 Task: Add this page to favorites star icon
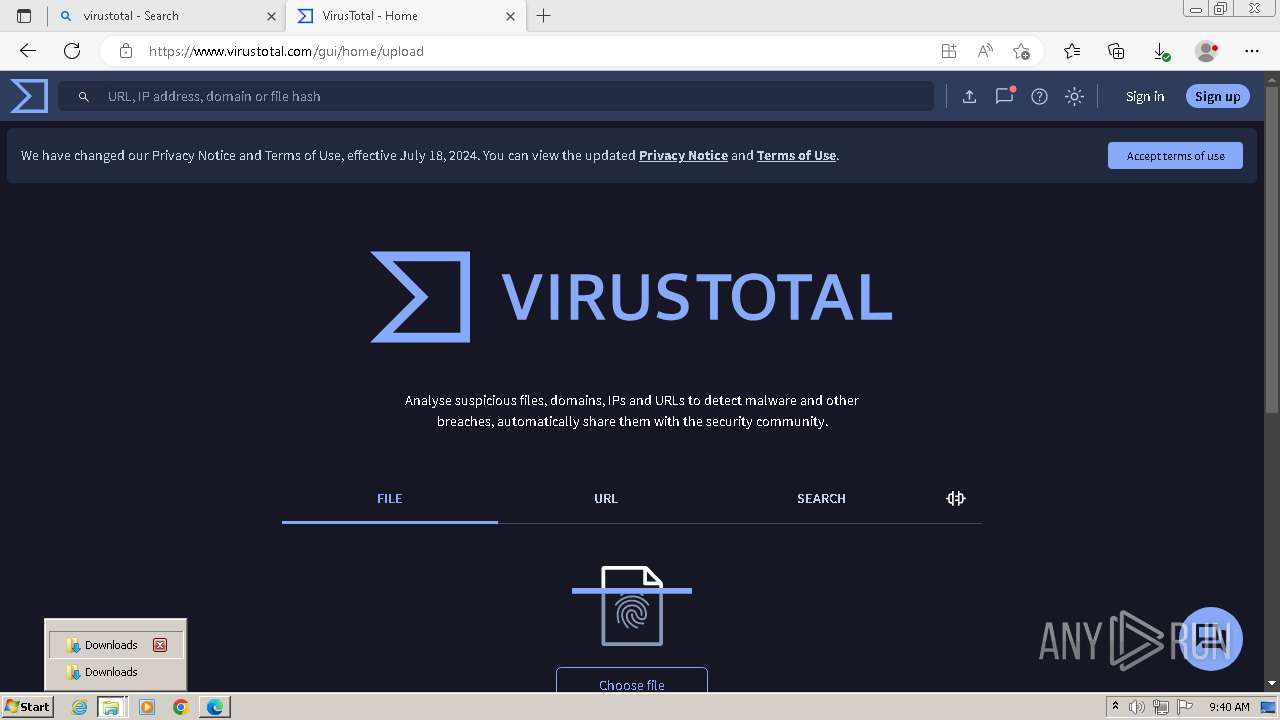point(1021,51)
